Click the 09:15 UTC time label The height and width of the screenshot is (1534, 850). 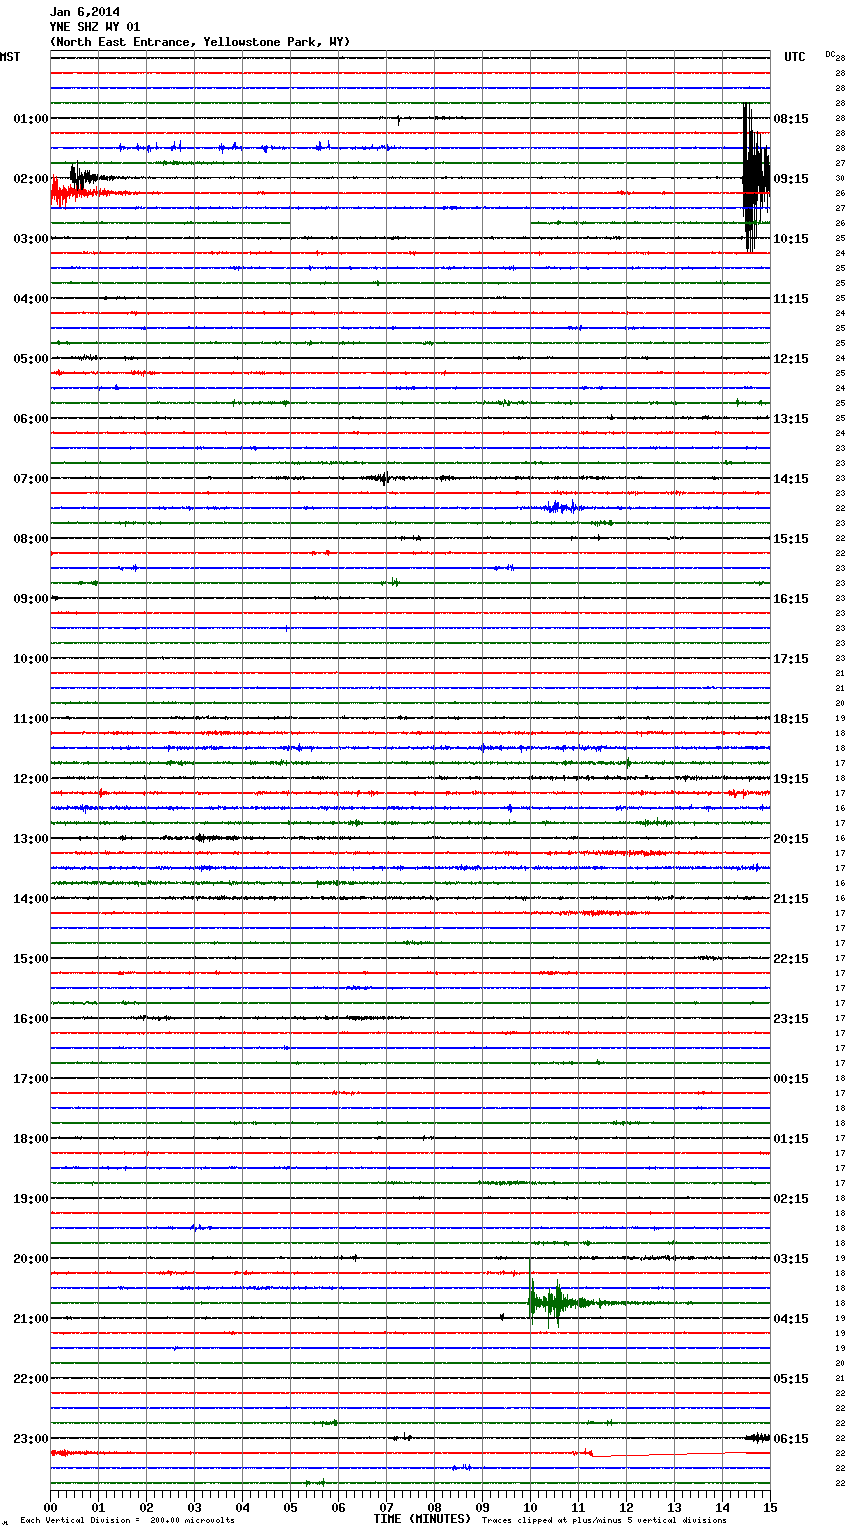(x=791, y=179)
